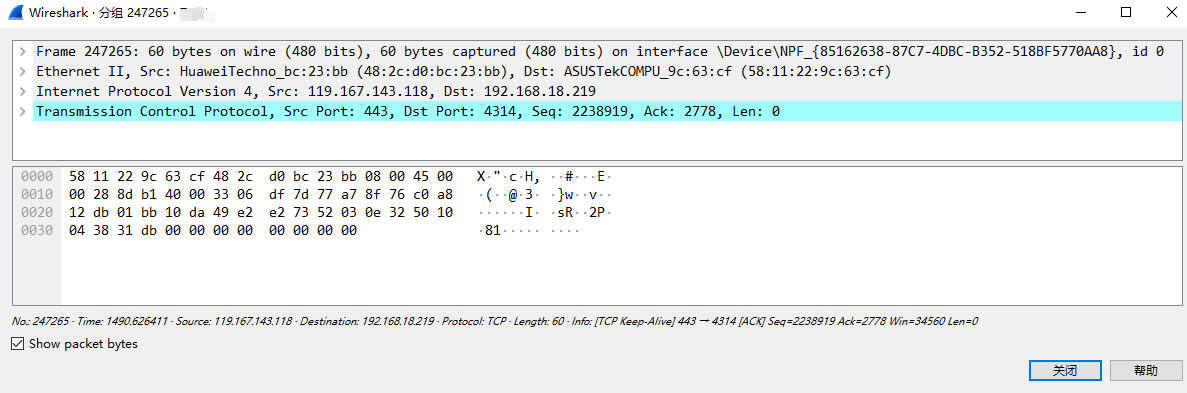Expand the Internet Protocol Version 4 section
The image size is (1187, 393).
pos(23,92)
